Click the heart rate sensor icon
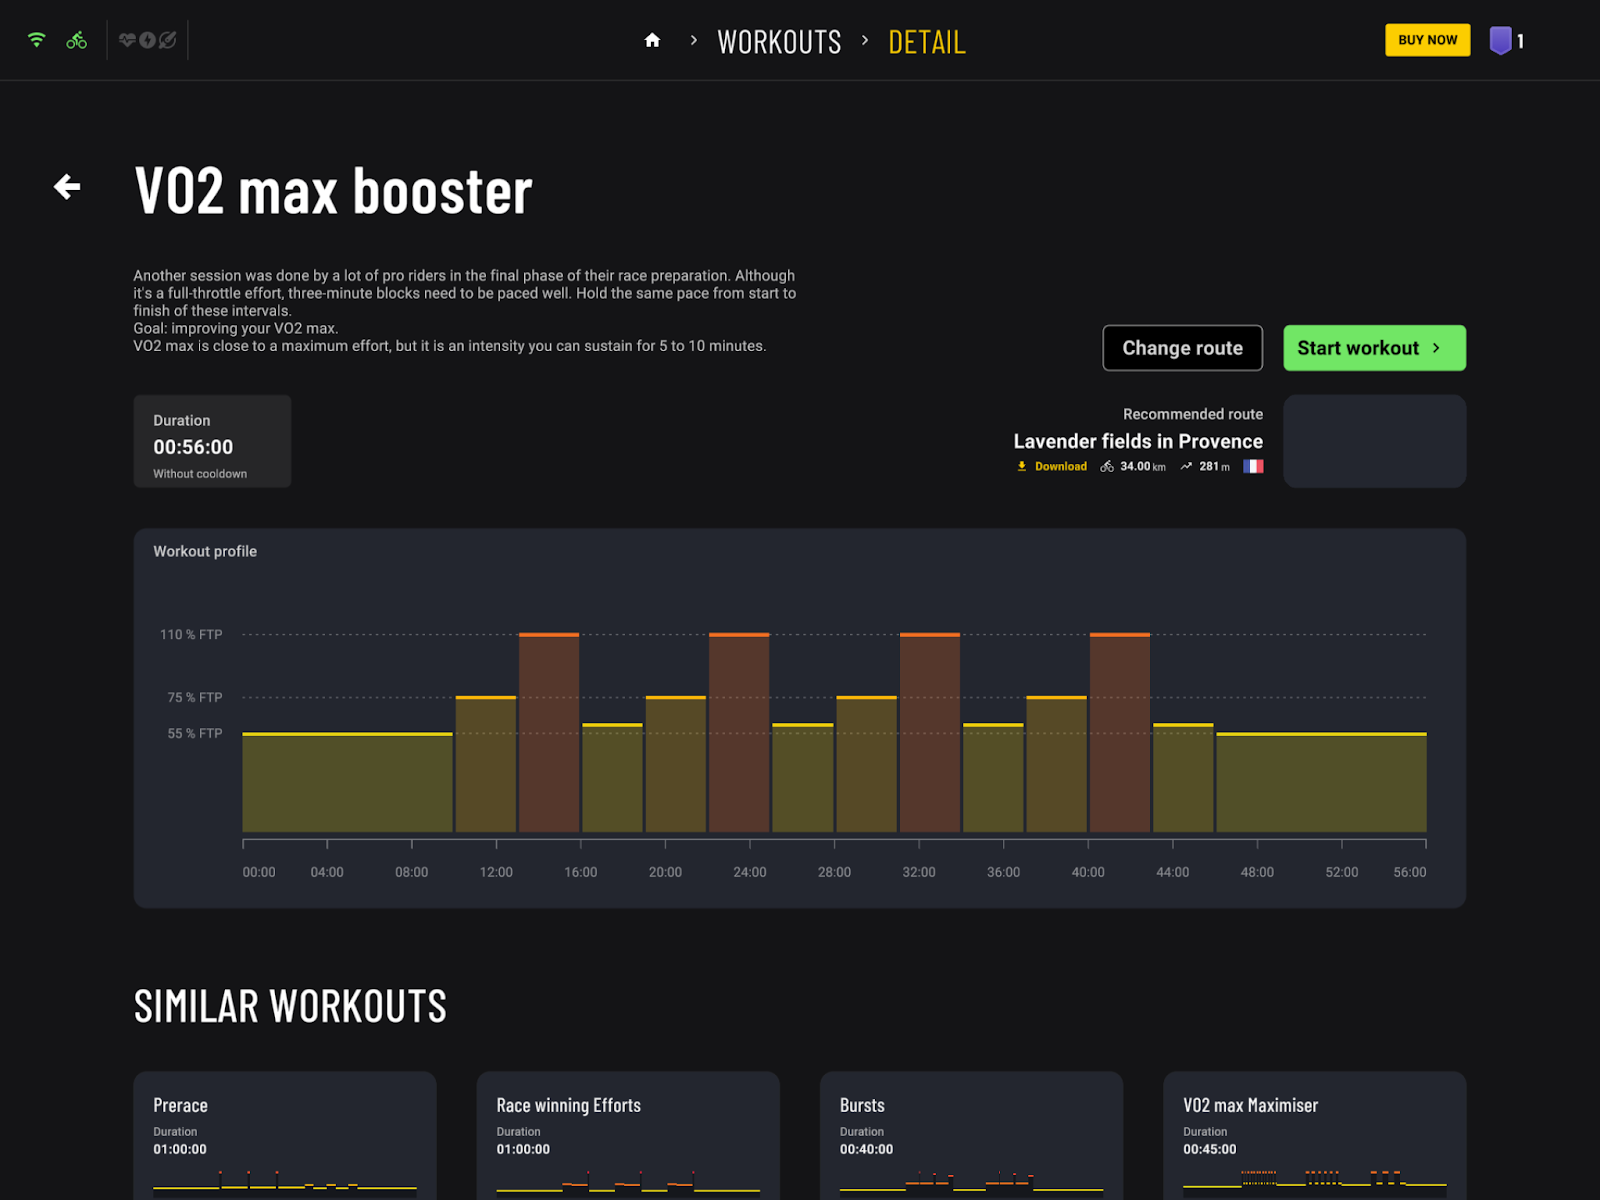Viewport: 1600px width, 1200px height. point(127,40)
